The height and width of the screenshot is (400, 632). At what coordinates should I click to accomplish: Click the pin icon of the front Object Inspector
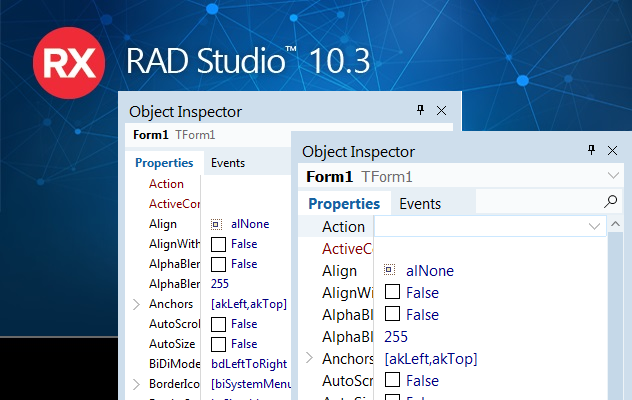591,150
